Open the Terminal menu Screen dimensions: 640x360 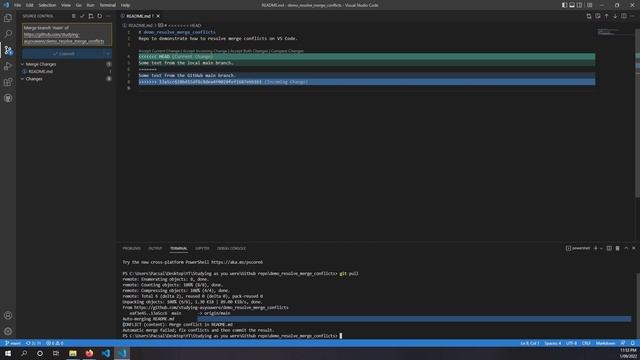tap(108, 5)
